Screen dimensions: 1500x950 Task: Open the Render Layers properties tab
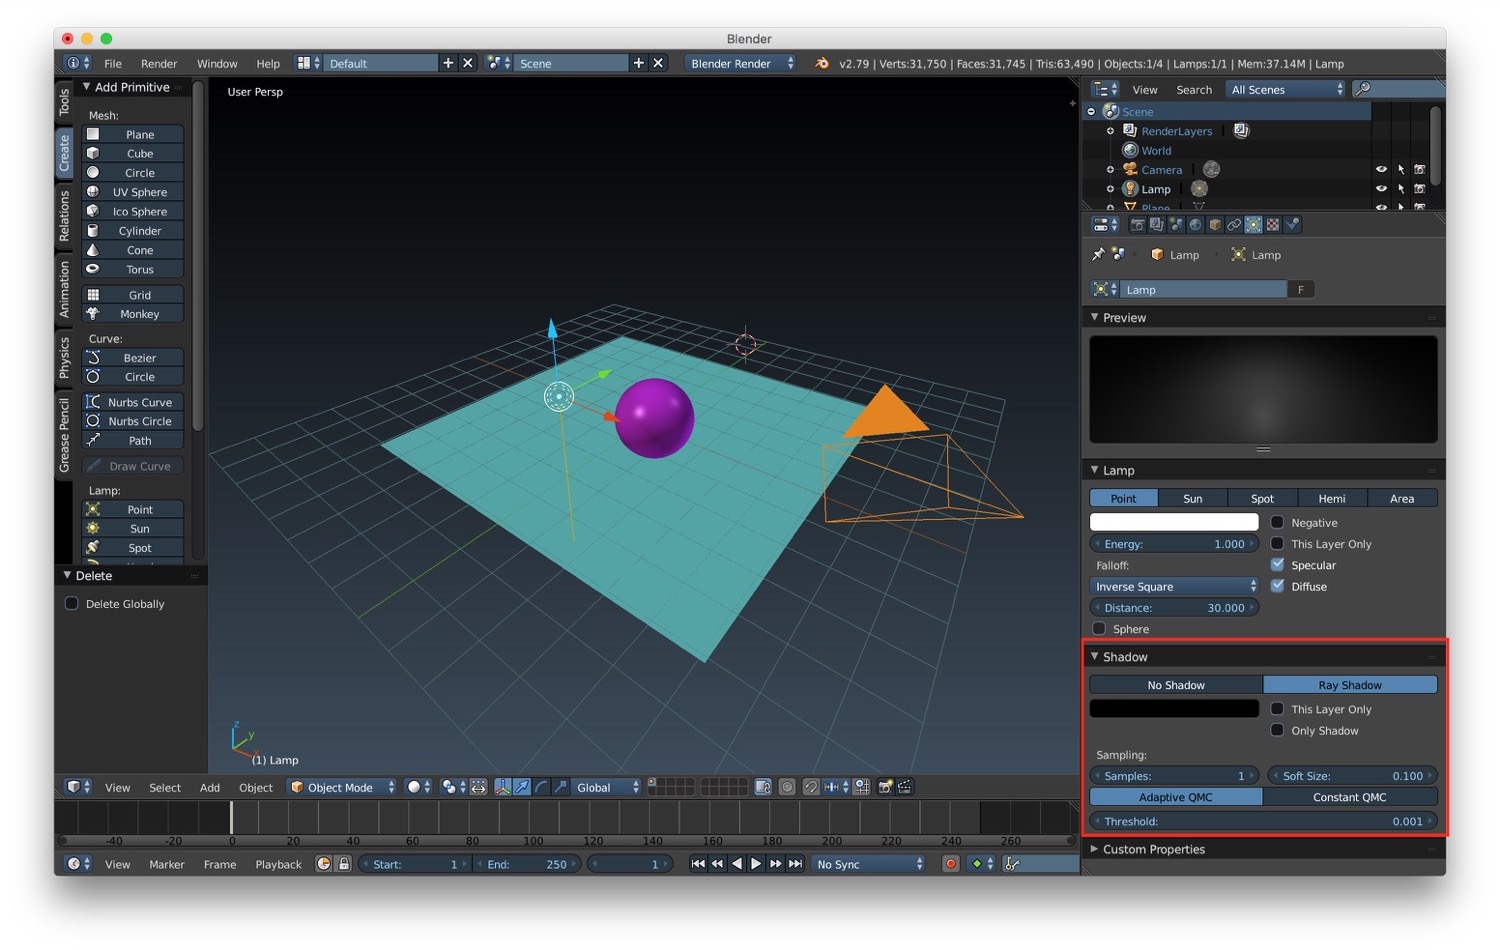coord(1156,224)
